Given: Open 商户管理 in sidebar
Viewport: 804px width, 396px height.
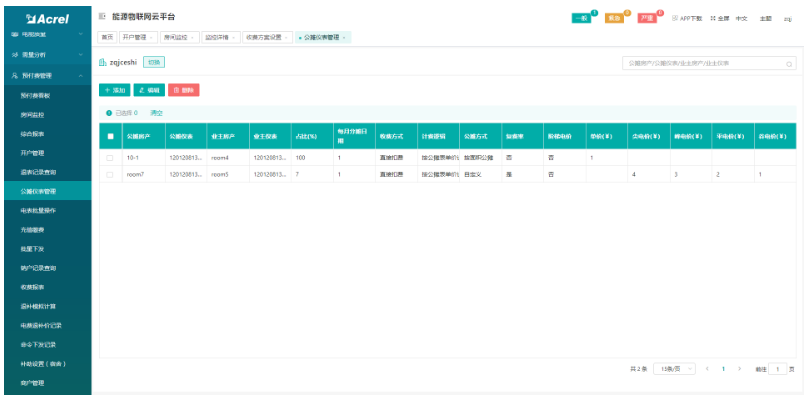Looking at the screenshot, I should (48, 383).
